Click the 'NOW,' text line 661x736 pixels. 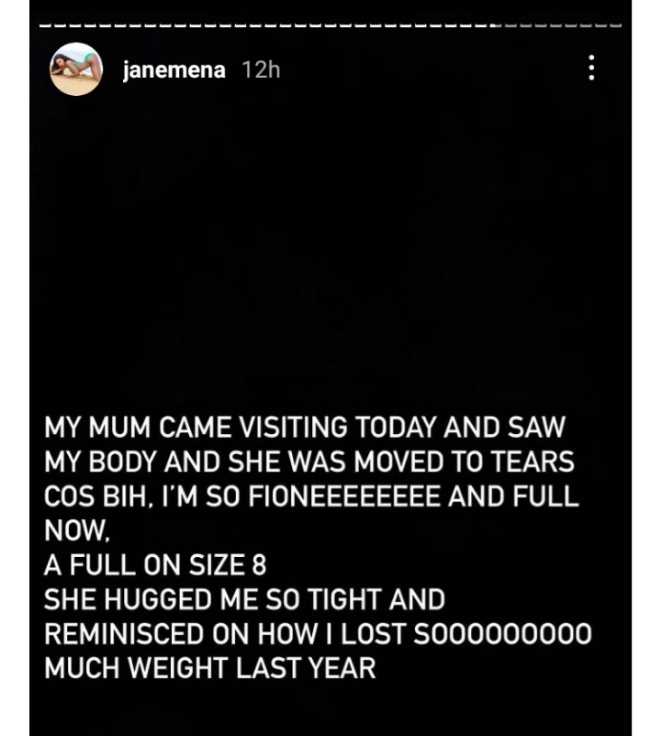[77, 531]
